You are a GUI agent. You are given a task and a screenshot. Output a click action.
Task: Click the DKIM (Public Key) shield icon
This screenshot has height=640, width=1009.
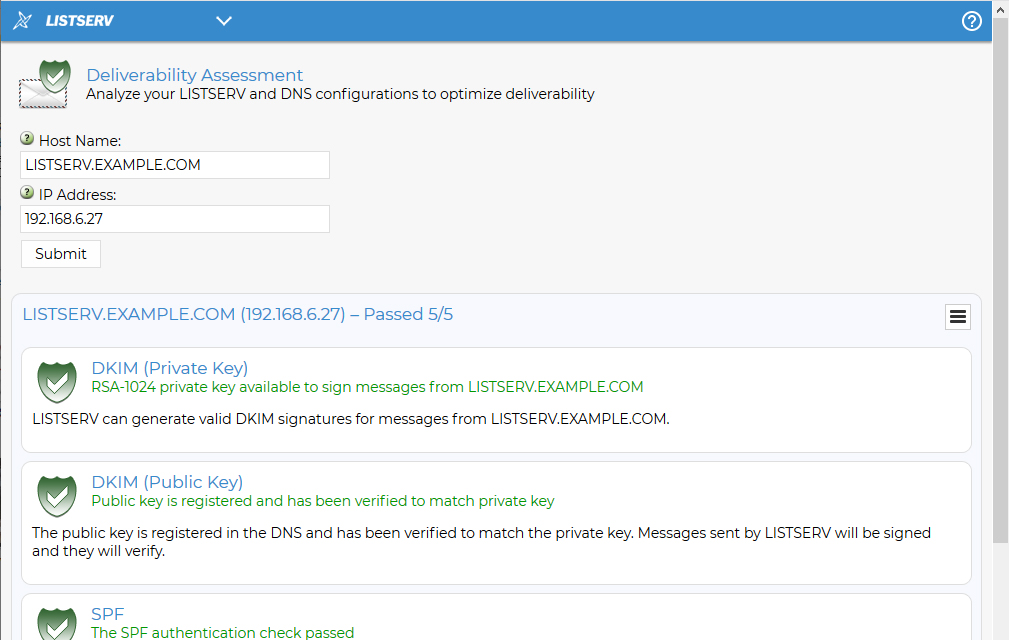tap(57, 496)
